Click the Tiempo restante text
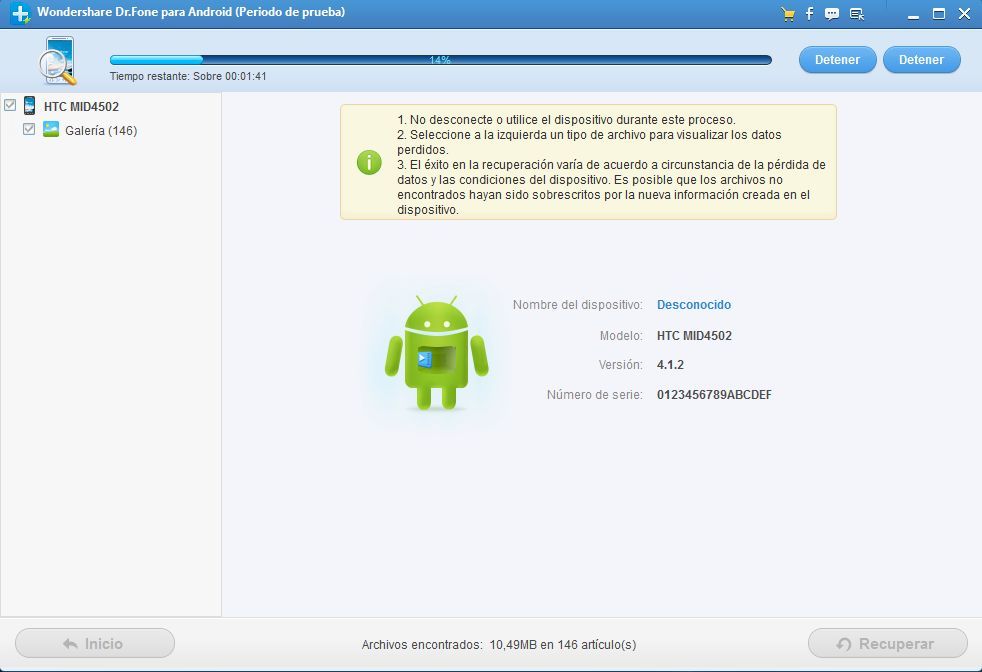Viewport: 982px width, 672px height. click(x=188, y=76)
